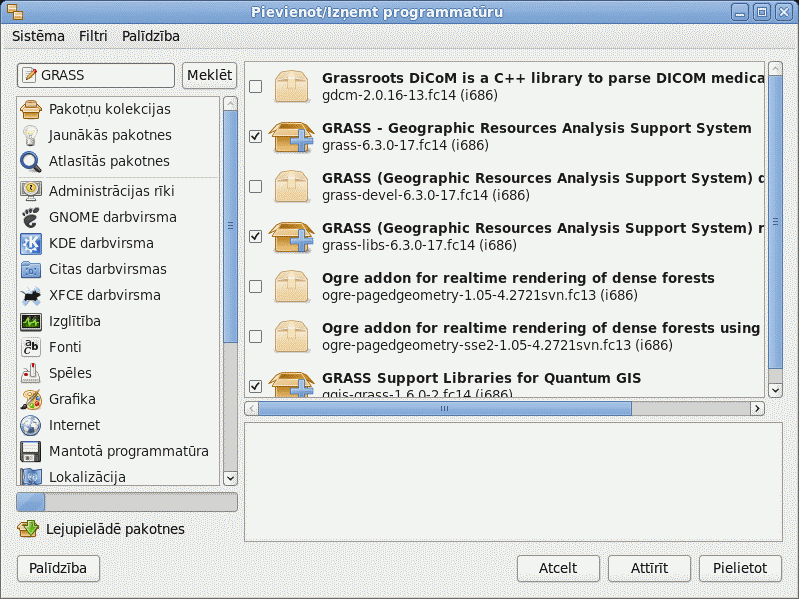Click the Attīrīt button

tap(649, 568)
